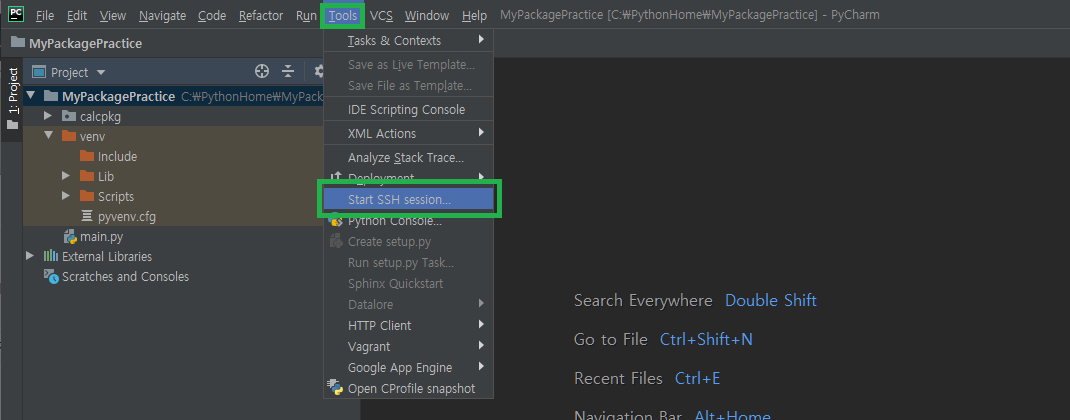Open Tasks & Contexts submenu
The height and width of the screenshot is (420, 1070).
pyautogui.click(x=409, y=40)
